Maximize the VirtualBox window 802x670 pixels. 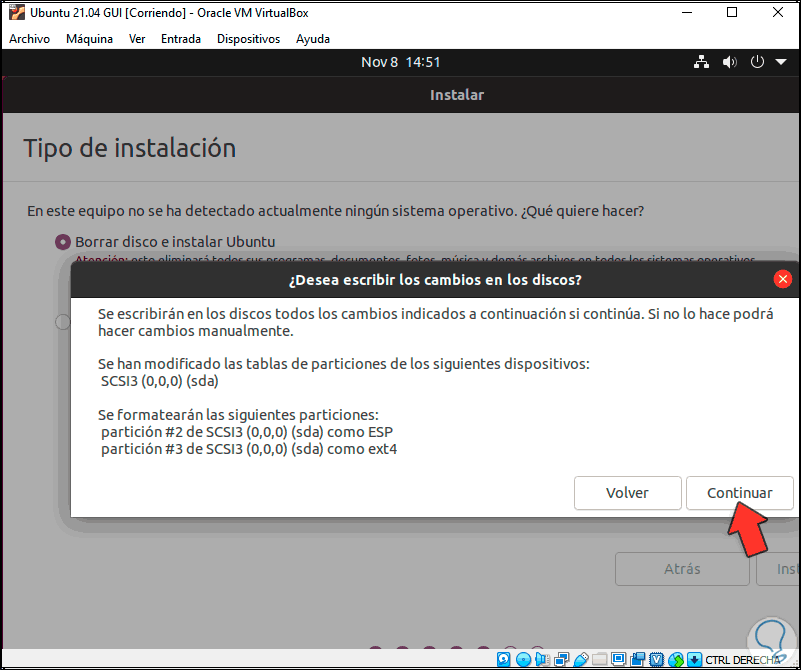click(732, 12)
